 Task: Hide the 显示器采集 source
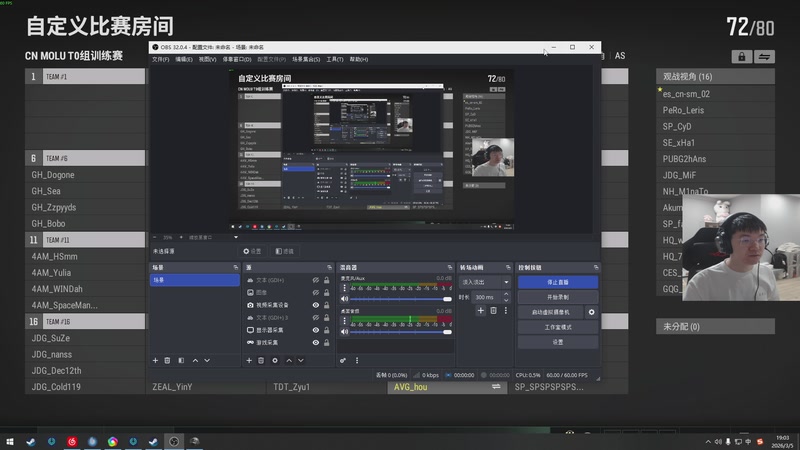316,329
